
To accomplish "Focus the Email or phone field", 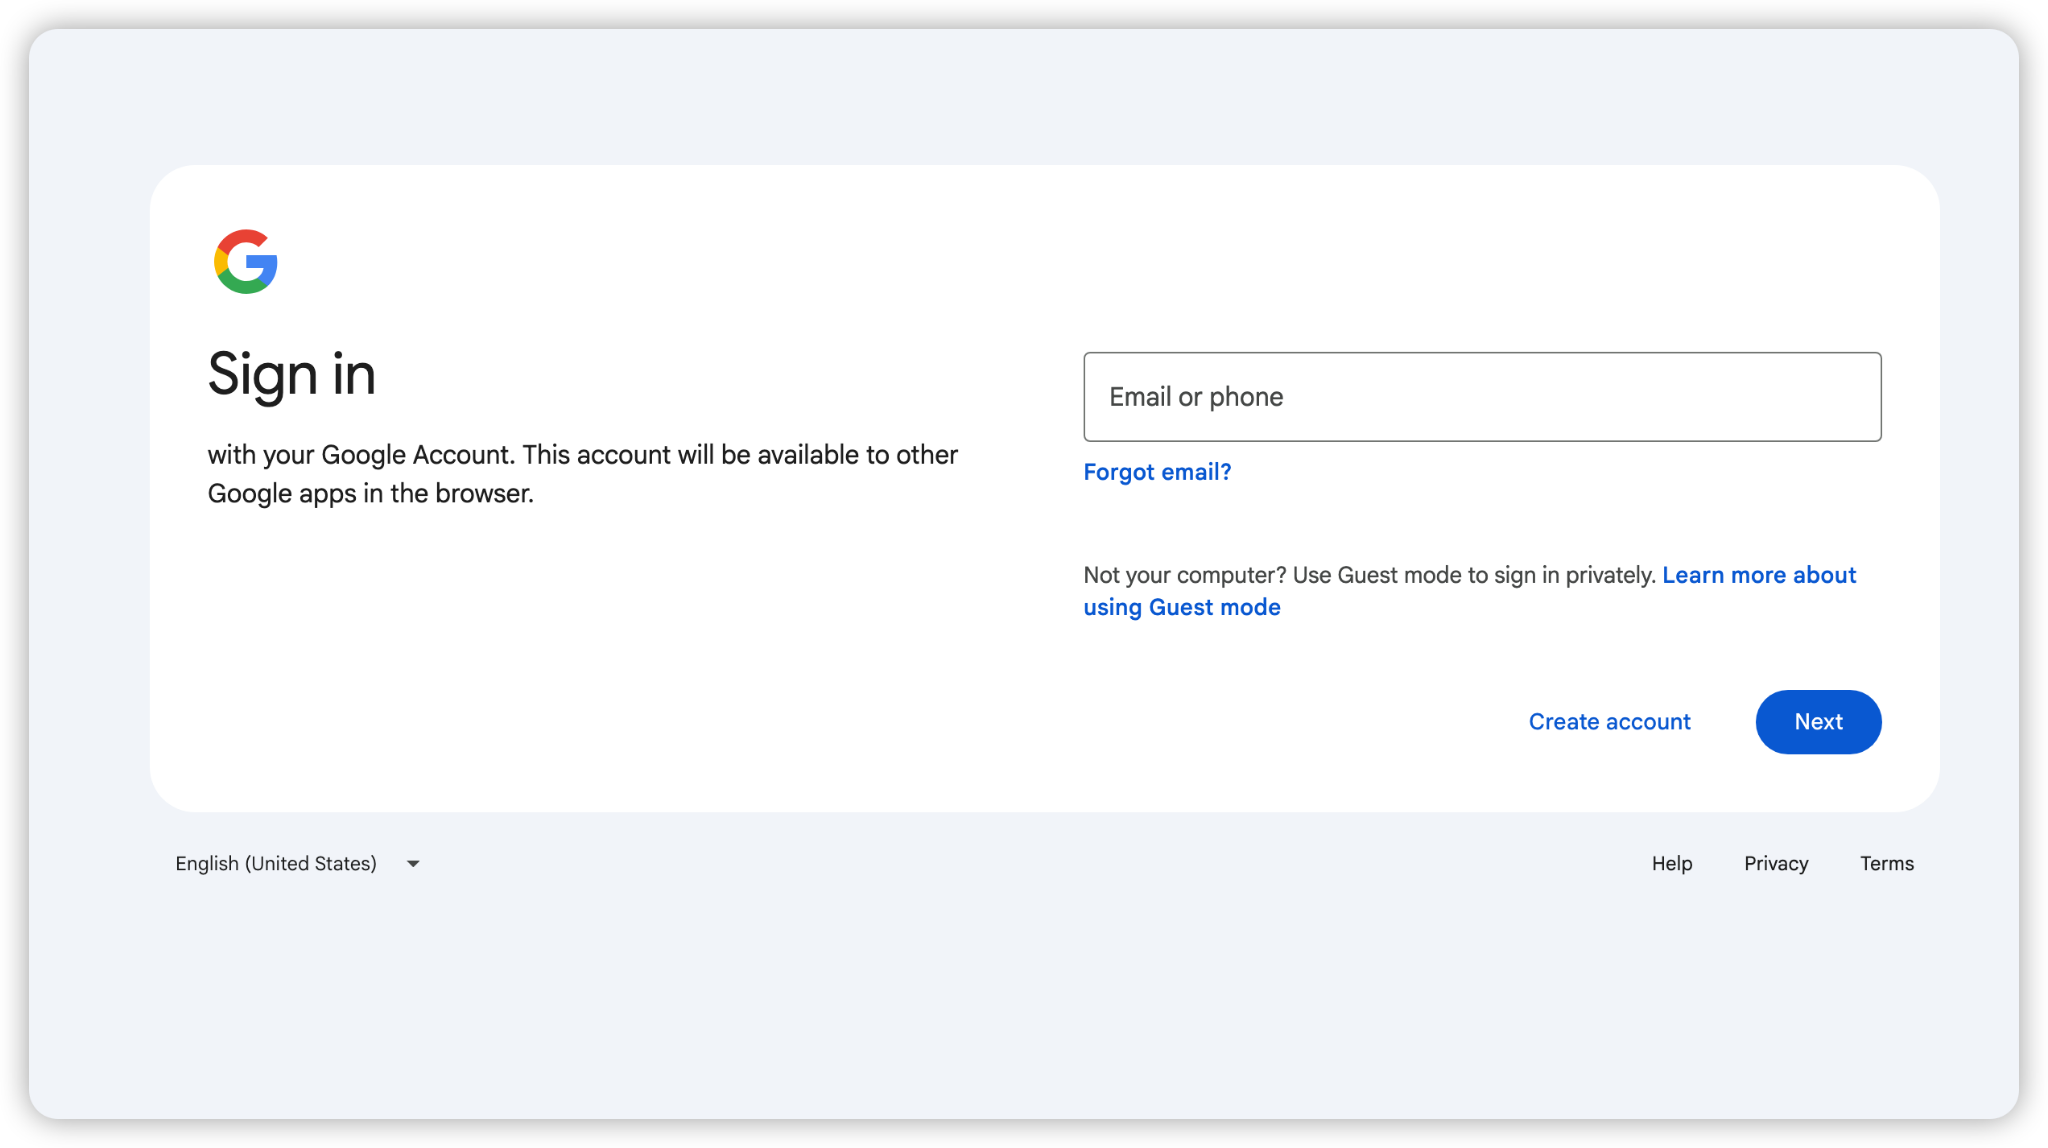I will tap(1482, 397).
